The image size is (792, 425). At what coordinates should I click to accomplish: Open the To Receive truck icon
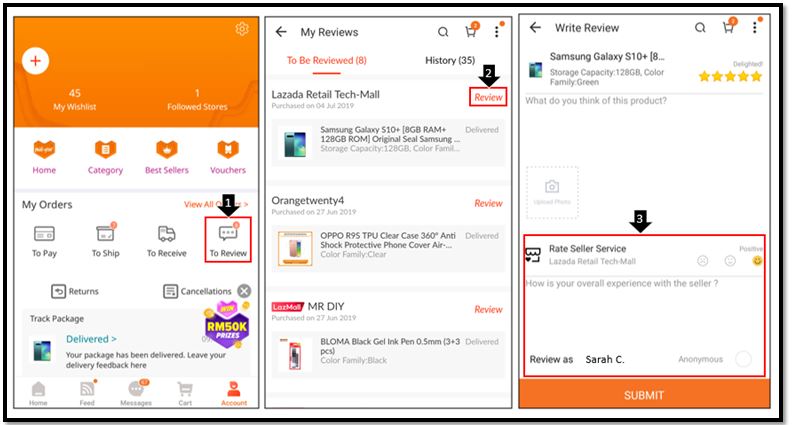tap(166, 234)
